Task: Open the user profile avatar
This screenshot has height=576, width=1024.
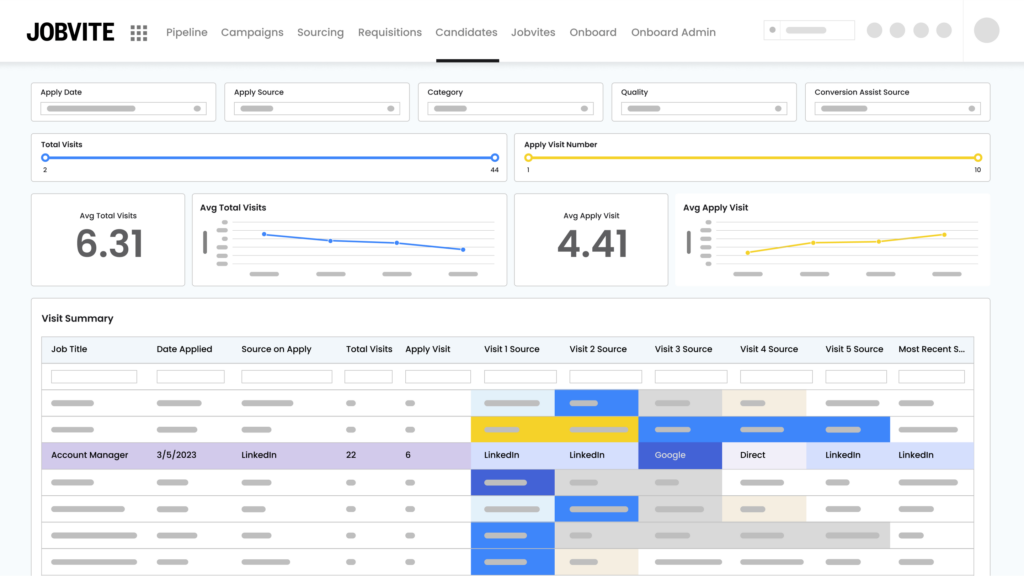Action: pos(986,30)
